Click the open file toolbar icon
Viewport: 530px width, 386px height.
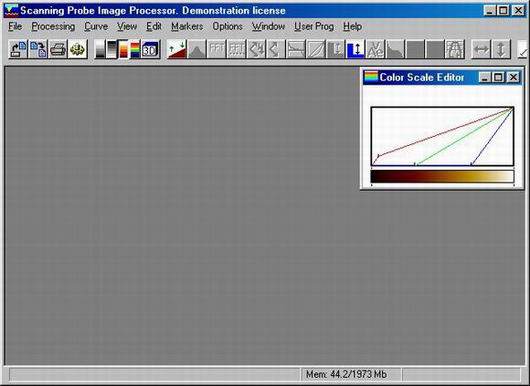click(18, 49)
